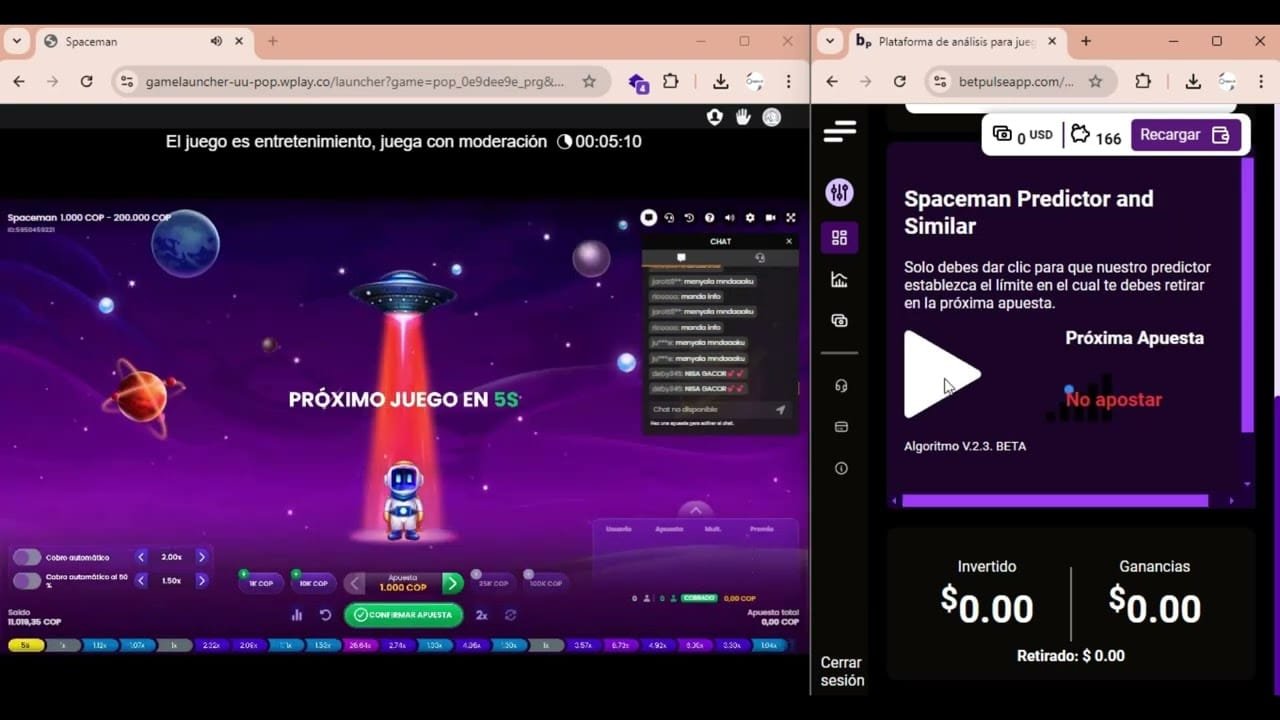
Task: Toggle the 'Cobro automático' switch
Action: [x=27, y=557]
